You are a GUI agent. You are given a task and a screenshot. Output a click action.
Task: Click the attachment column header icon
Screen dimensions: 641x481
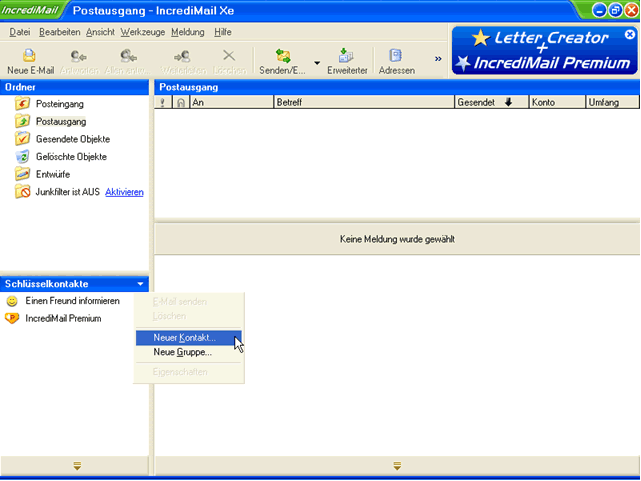[181, 102]
